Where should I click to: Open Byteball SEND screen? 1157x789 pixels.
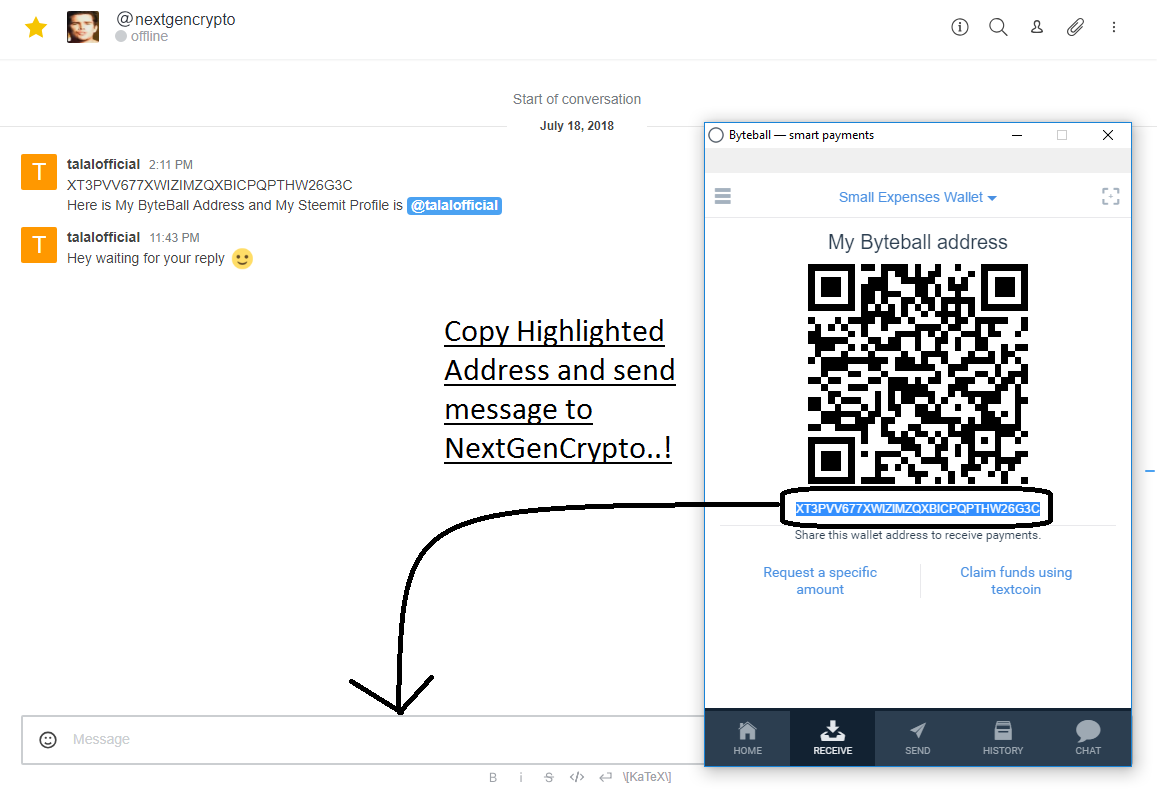click(917, 738)
